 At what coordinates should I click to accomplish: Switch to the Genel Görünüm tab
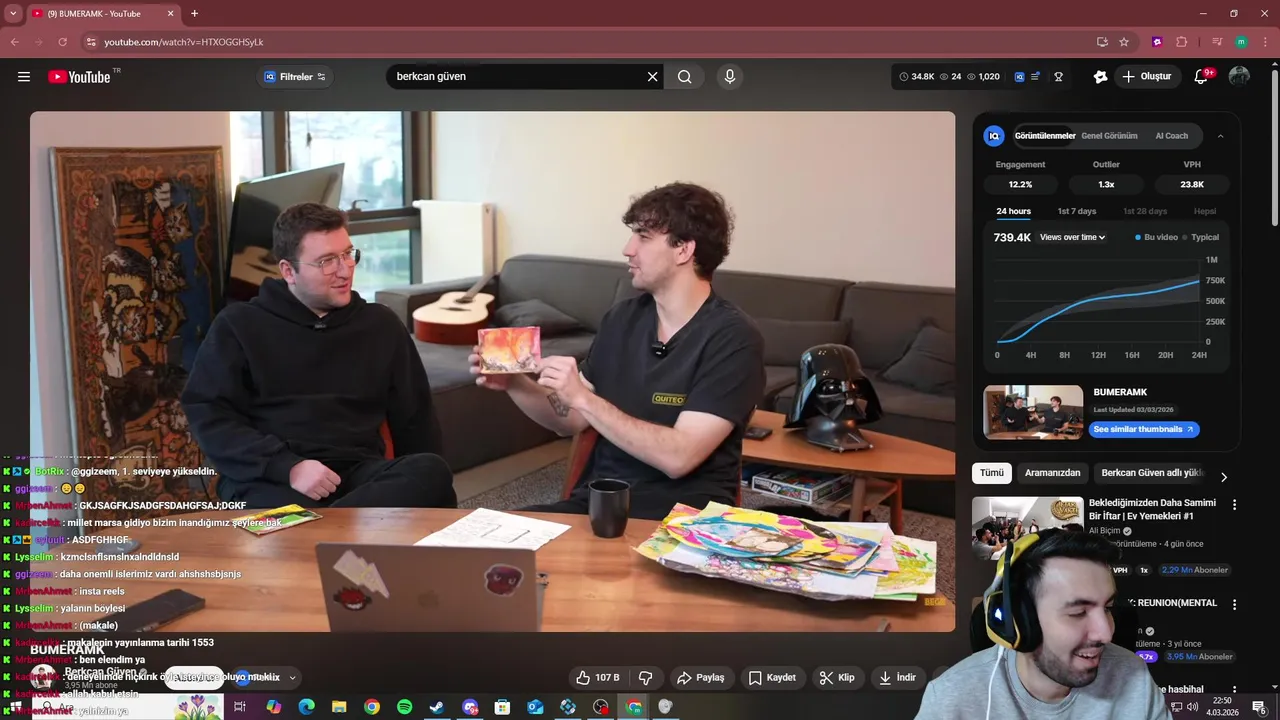[x=1109, y=136]
